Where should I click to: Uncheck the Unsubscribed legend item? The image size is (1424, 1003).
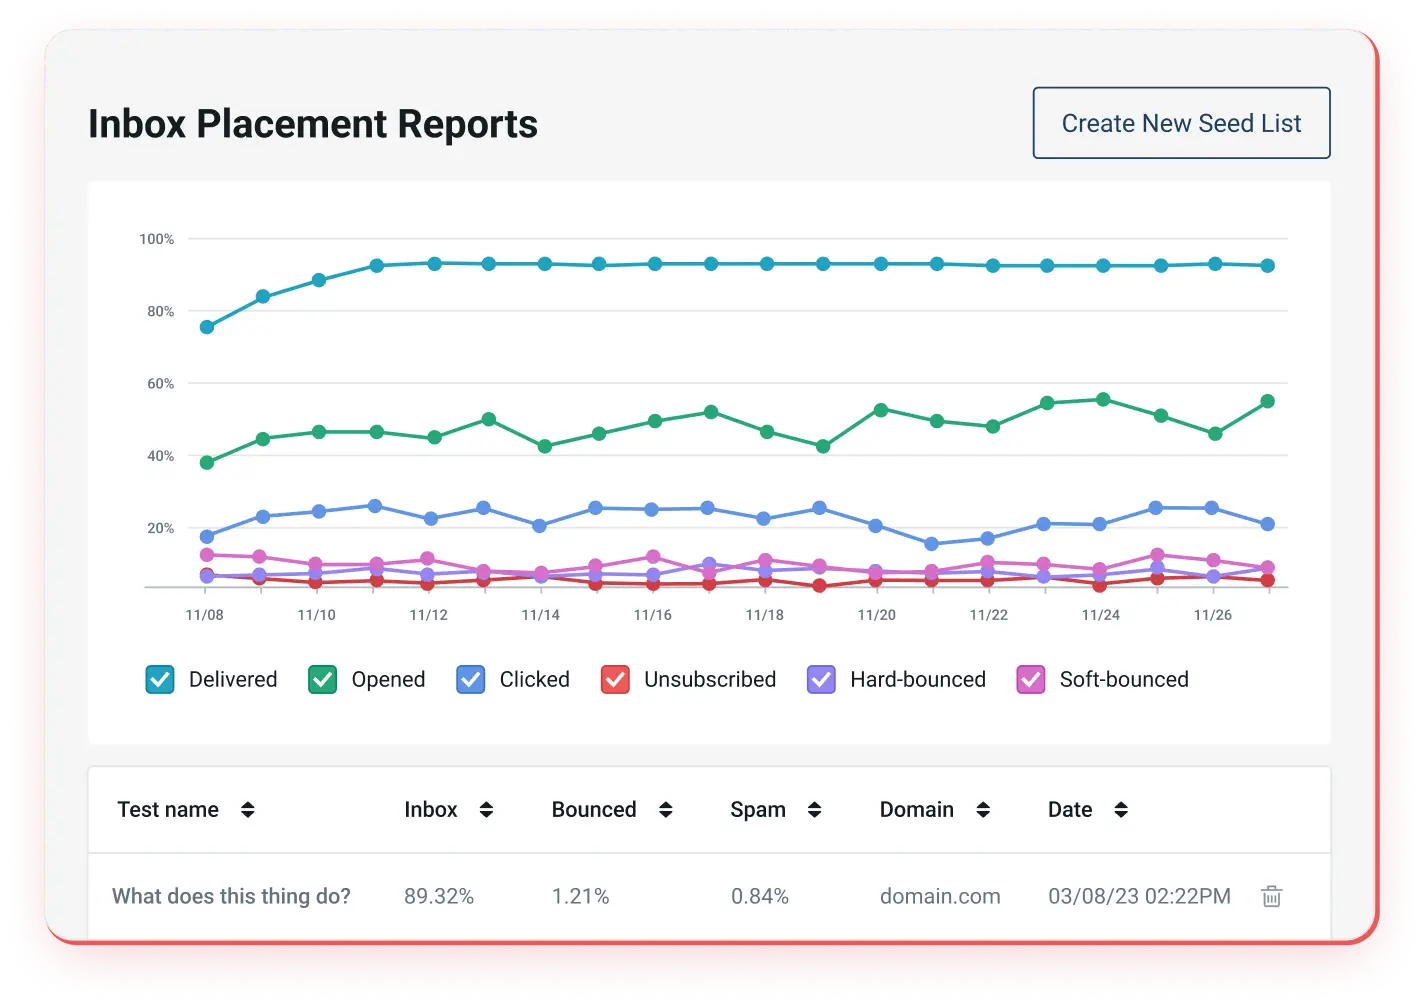click(x=615, y=679)
